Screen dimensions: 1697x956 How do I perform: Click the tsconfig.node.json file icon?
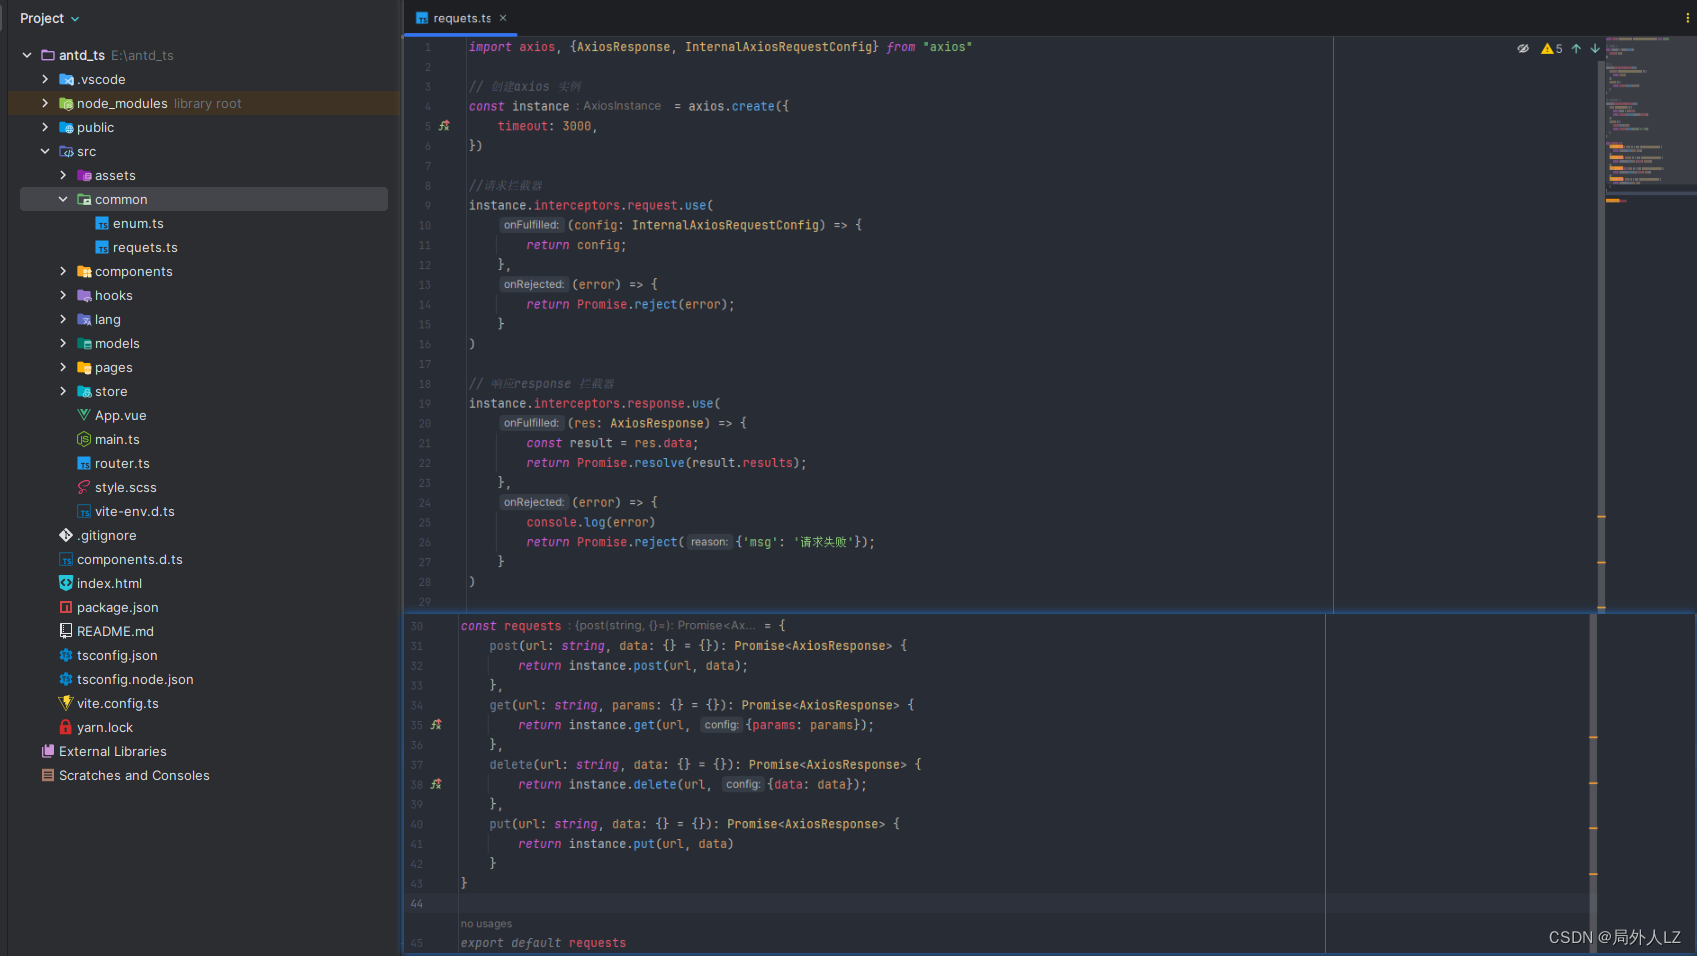(66, 679)
